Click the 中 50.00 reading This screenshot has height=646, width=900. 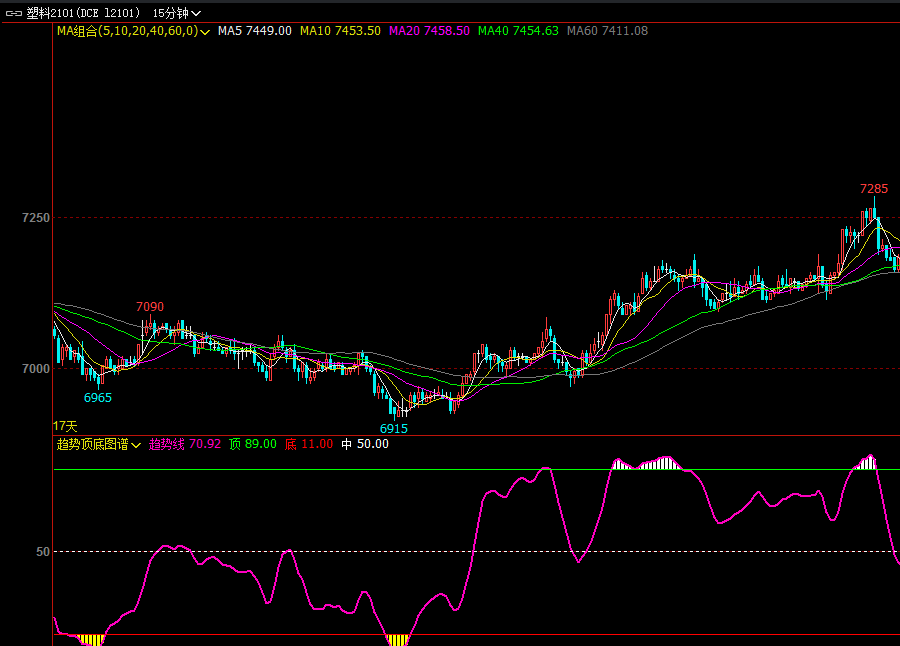tap(365, 444)
